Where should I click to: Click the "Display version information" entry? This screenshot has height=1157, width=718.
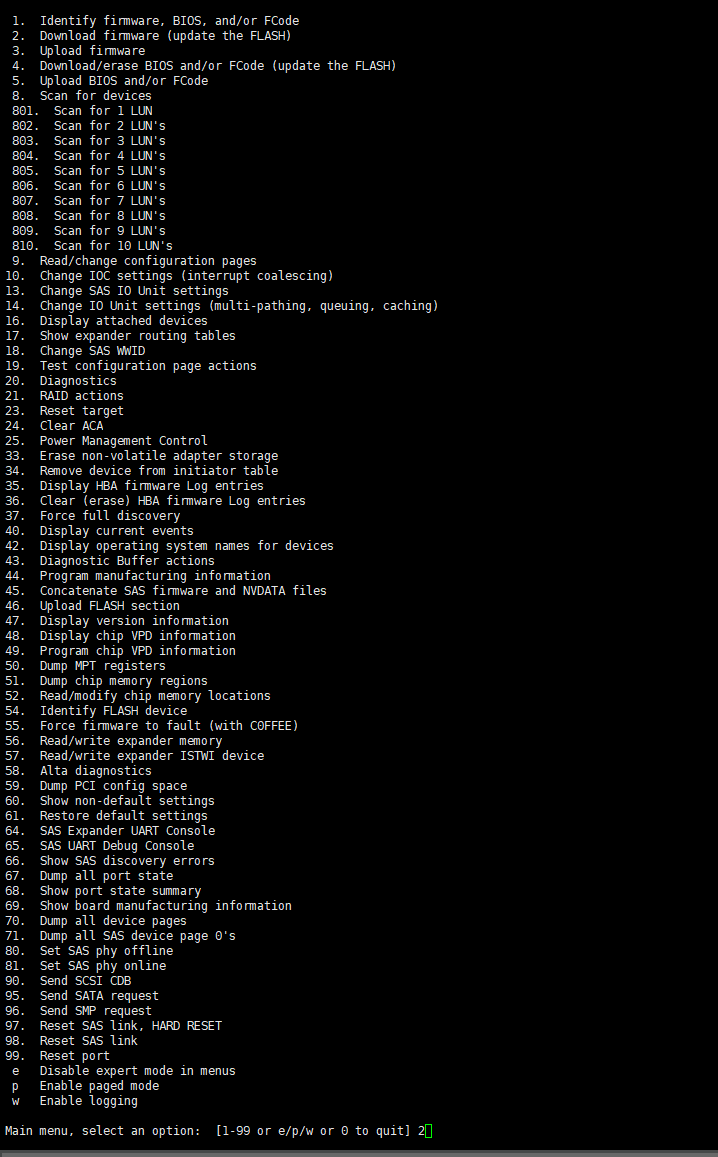[x=134, y=621]
